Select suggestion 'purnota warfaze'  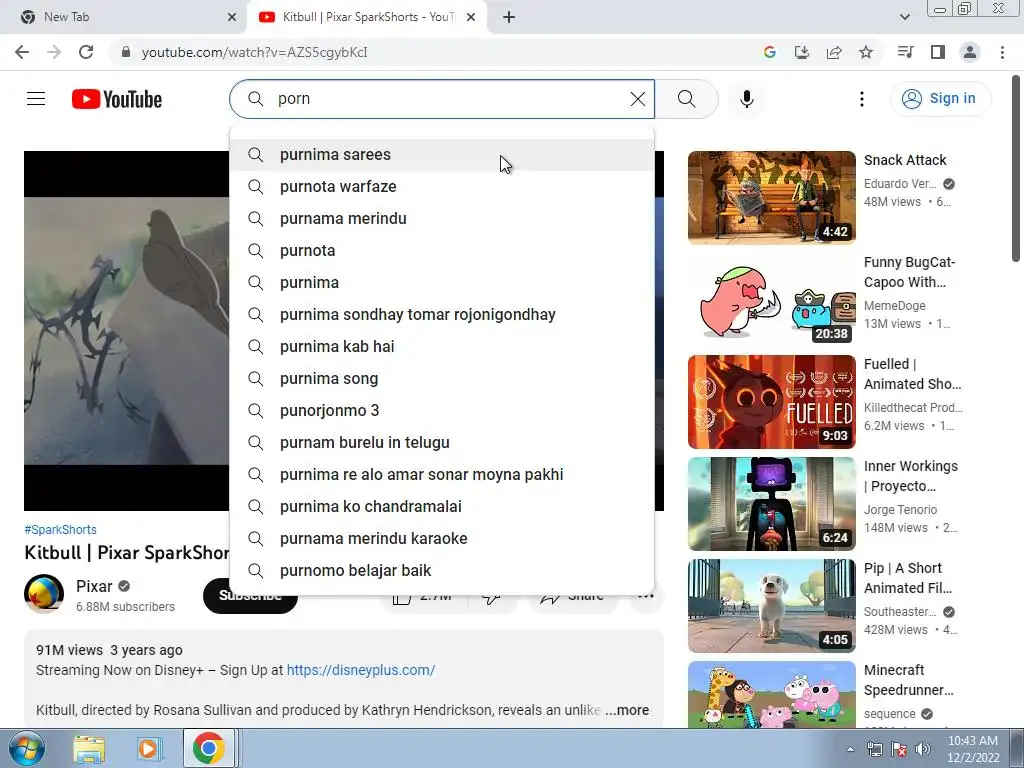[441, 187]
